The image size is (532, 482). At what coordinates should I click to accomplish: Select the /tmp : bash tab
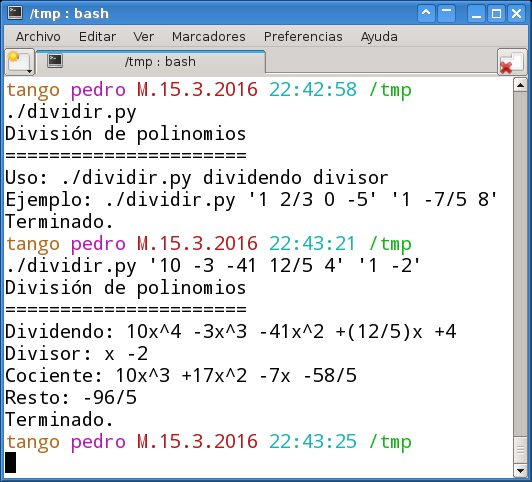151,62
